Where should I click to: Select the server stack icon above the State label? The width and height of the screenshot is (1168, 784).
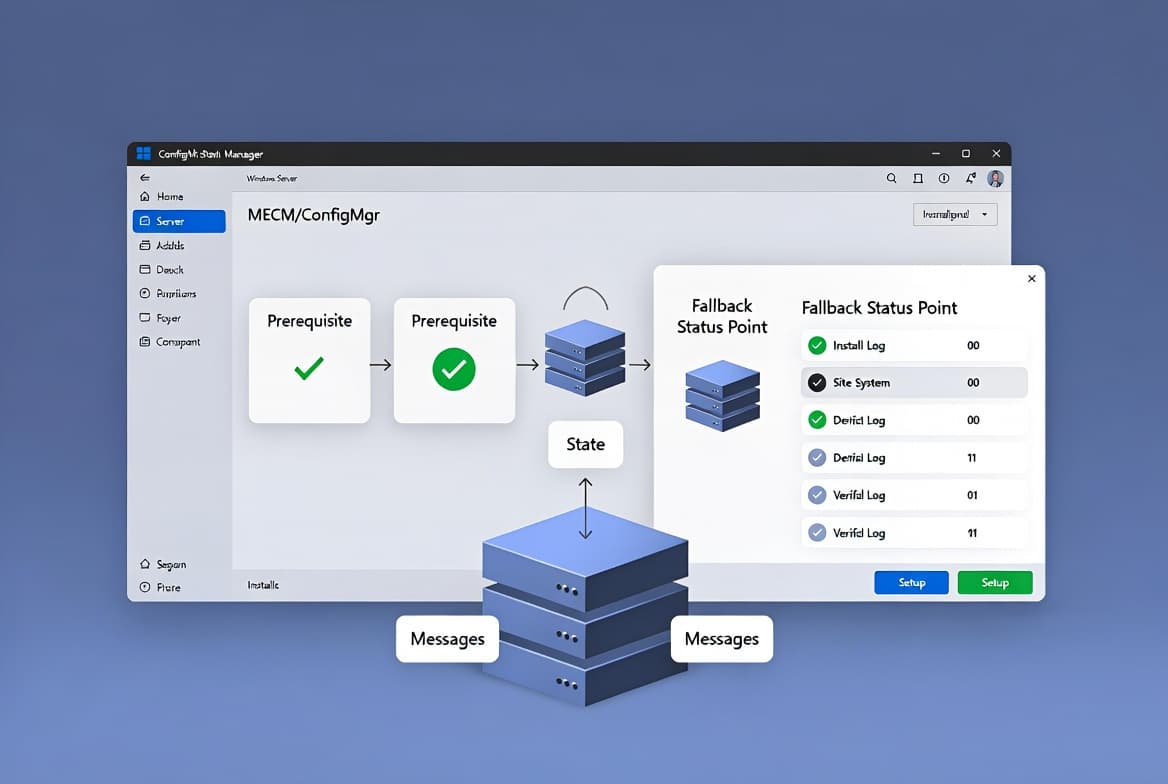click(x=585, y=358)
